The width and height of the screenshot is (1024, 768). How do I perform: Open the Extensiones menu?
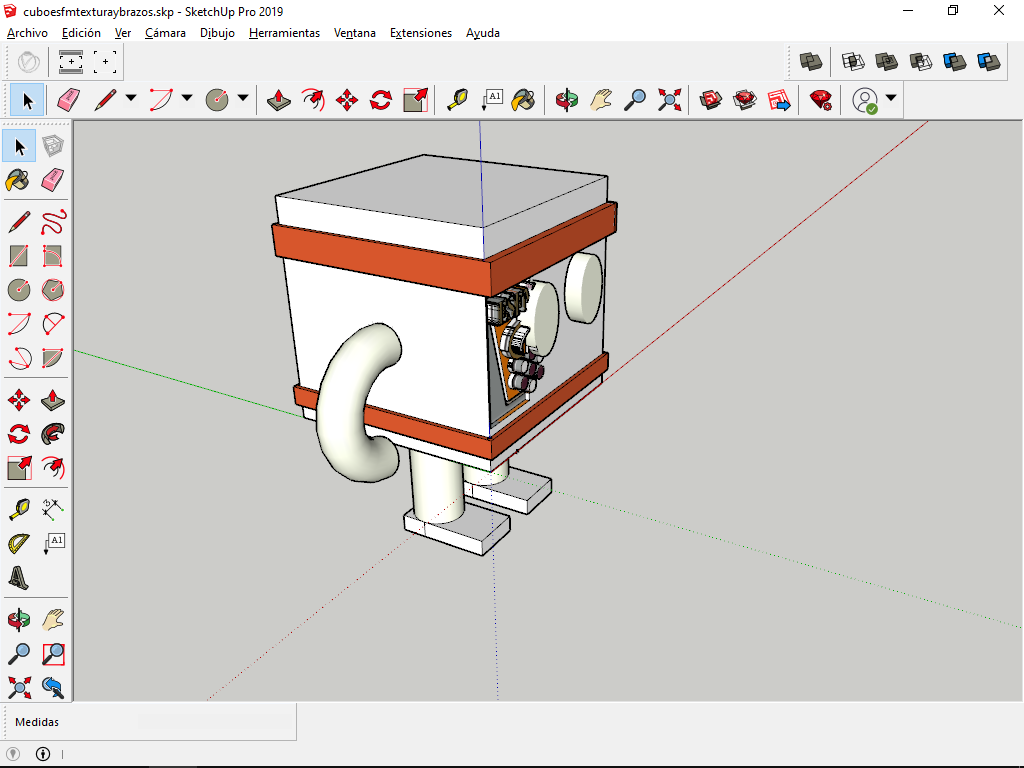[x=420, y=33]
